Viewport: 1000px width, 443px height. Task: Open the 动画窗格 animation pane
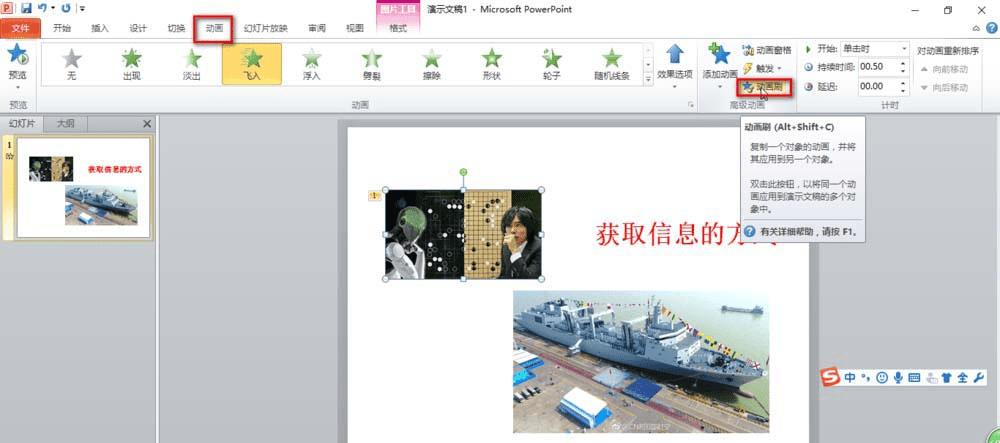point(767,50)
